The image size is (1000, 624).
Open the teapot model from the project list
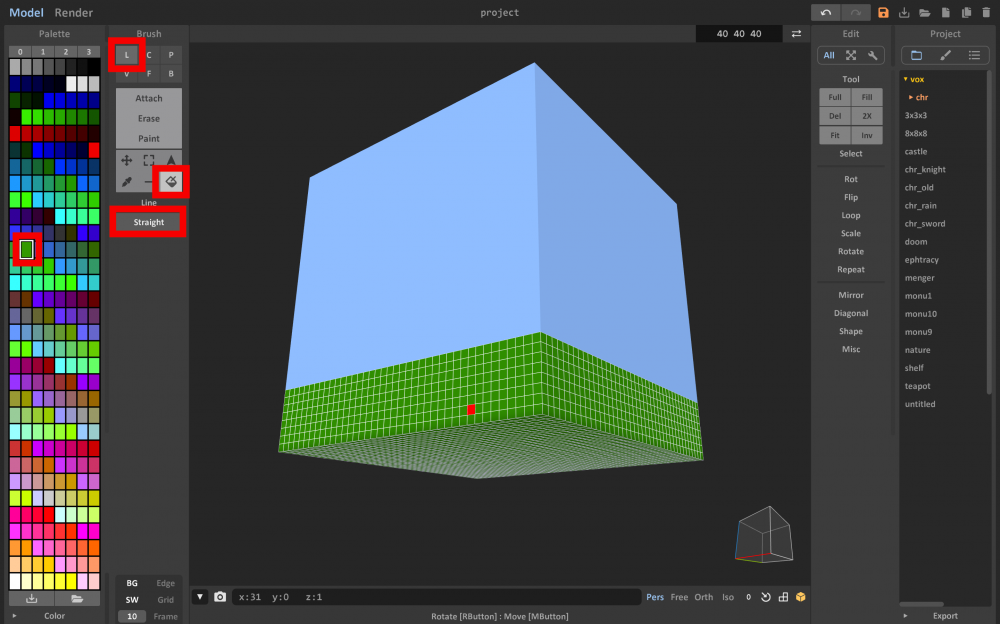919,386
